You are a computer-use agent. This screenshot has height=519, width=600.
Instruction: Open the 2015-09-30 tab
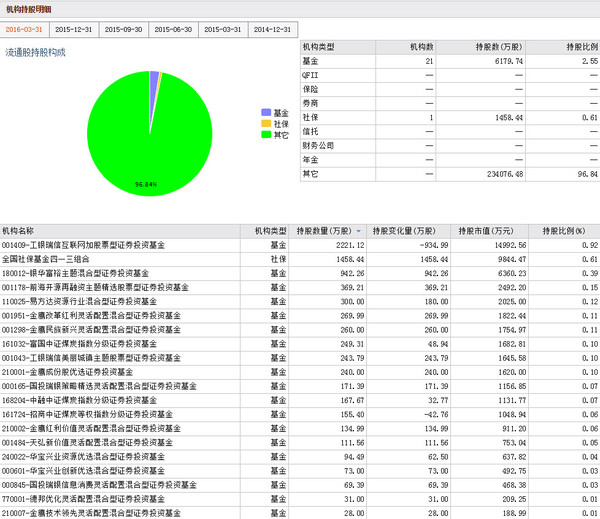[124, 29]
